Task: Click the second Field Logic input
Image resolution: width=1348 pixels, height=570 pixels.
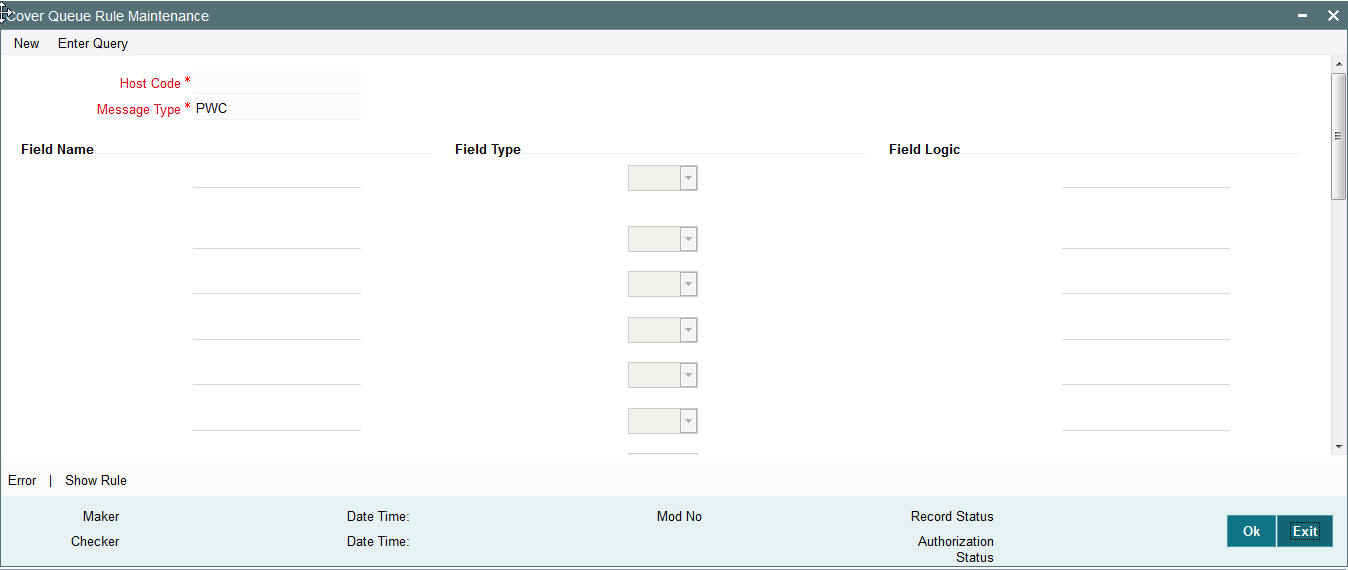Action: pyautogui.click(x=1146, y=238)
